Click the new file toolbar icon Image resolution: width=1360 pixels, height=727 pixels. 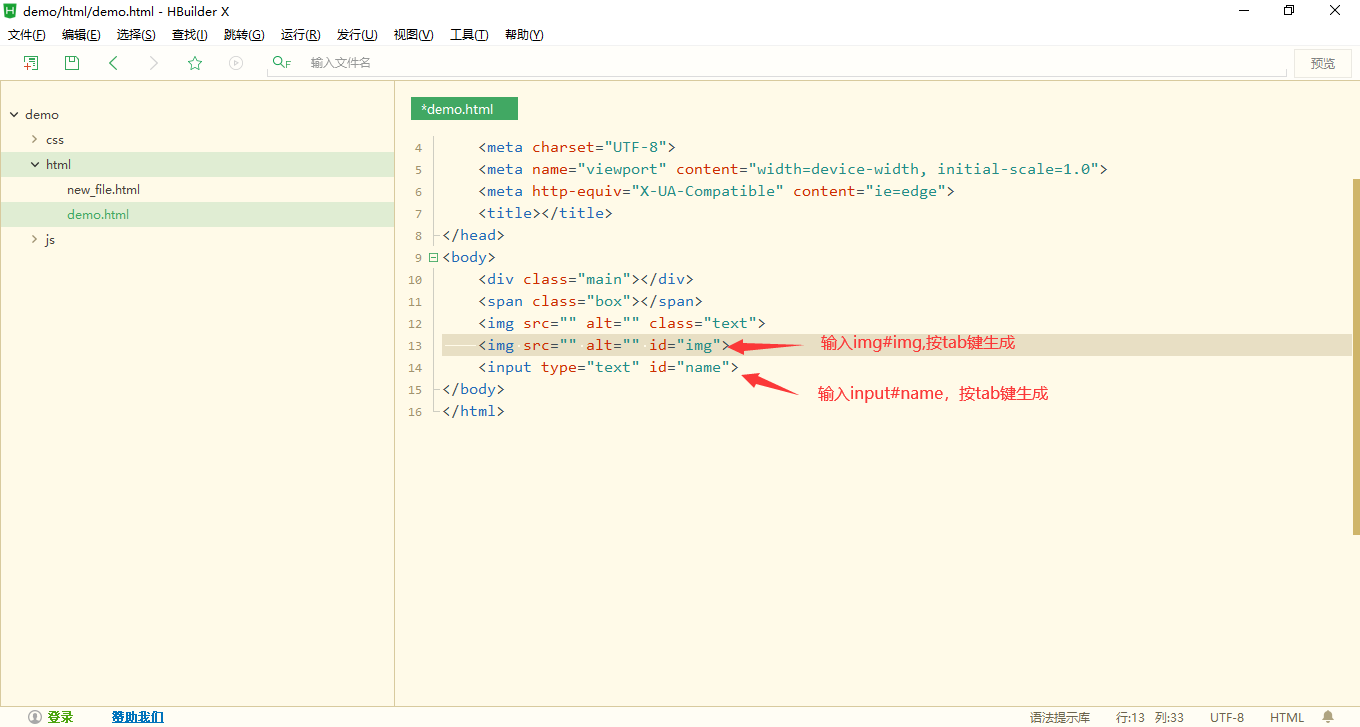pos(31,63)
